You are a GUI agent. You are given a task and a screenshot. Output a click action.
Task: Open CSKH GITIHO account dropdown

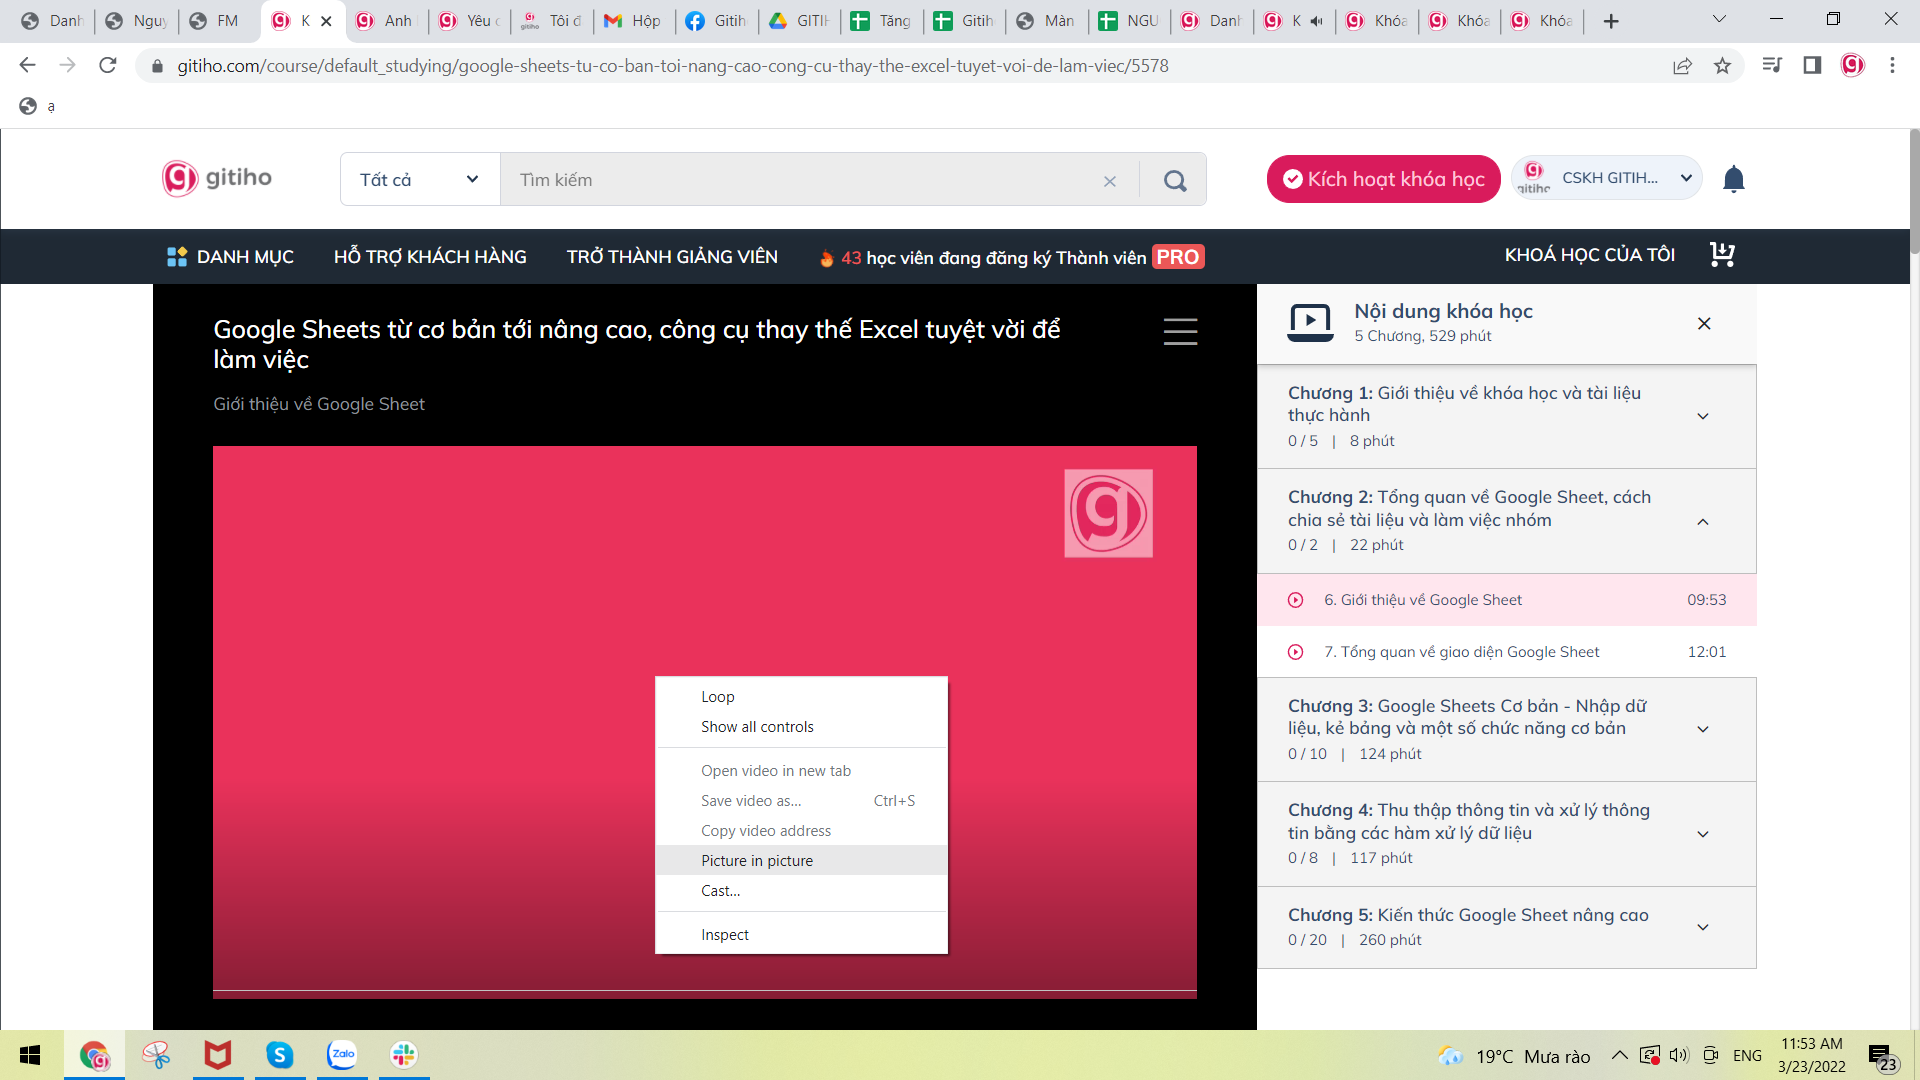(x=1607, y=178)
